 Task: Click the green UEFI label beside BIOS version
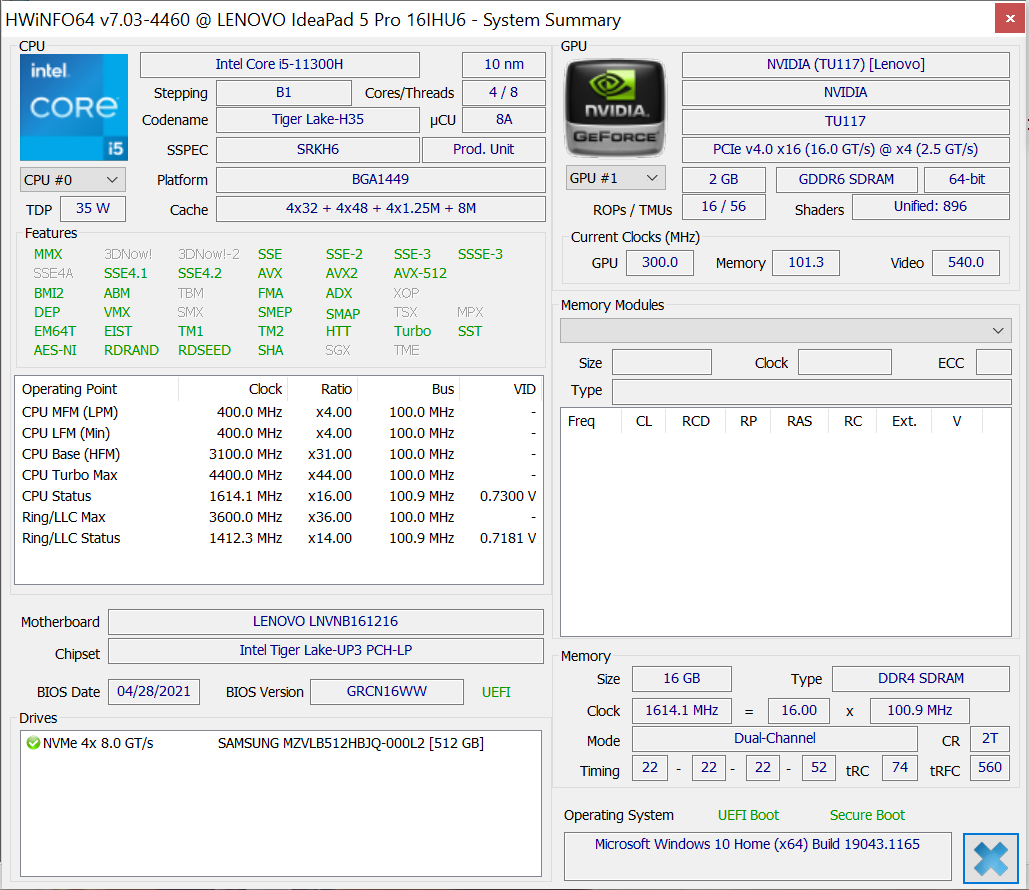[496, 692]
